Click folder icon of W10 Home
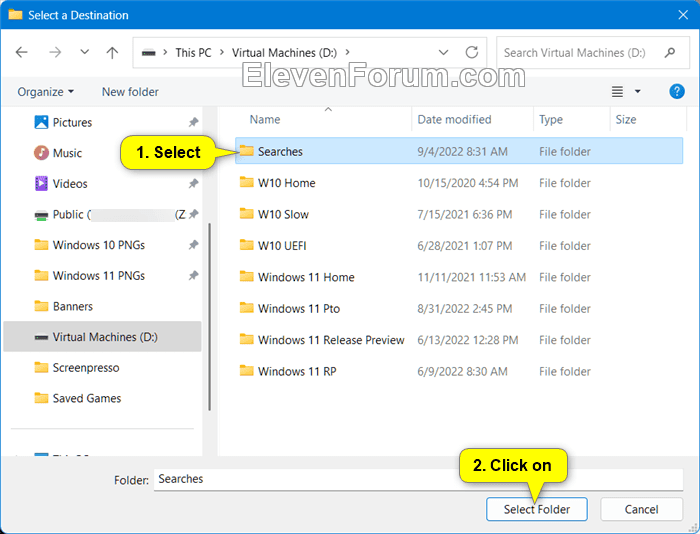 pyautogui.click(x=246, y=182)
